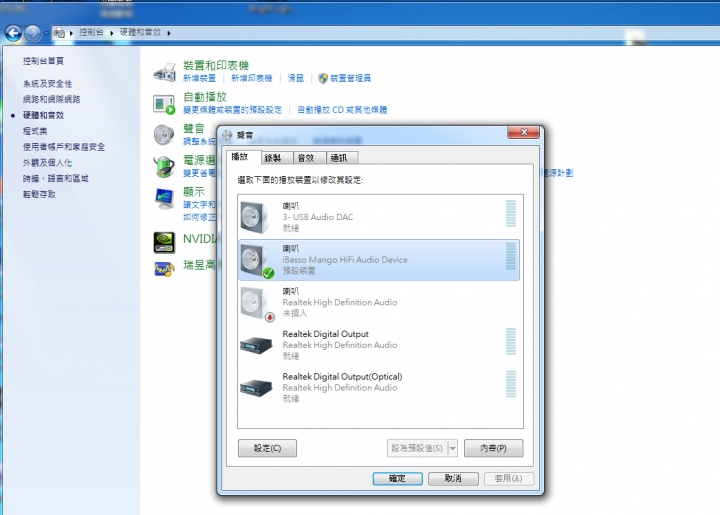Click the unplugged Realtek speaker icon
This screenshot has width=720, height=515.
(257, 303)
